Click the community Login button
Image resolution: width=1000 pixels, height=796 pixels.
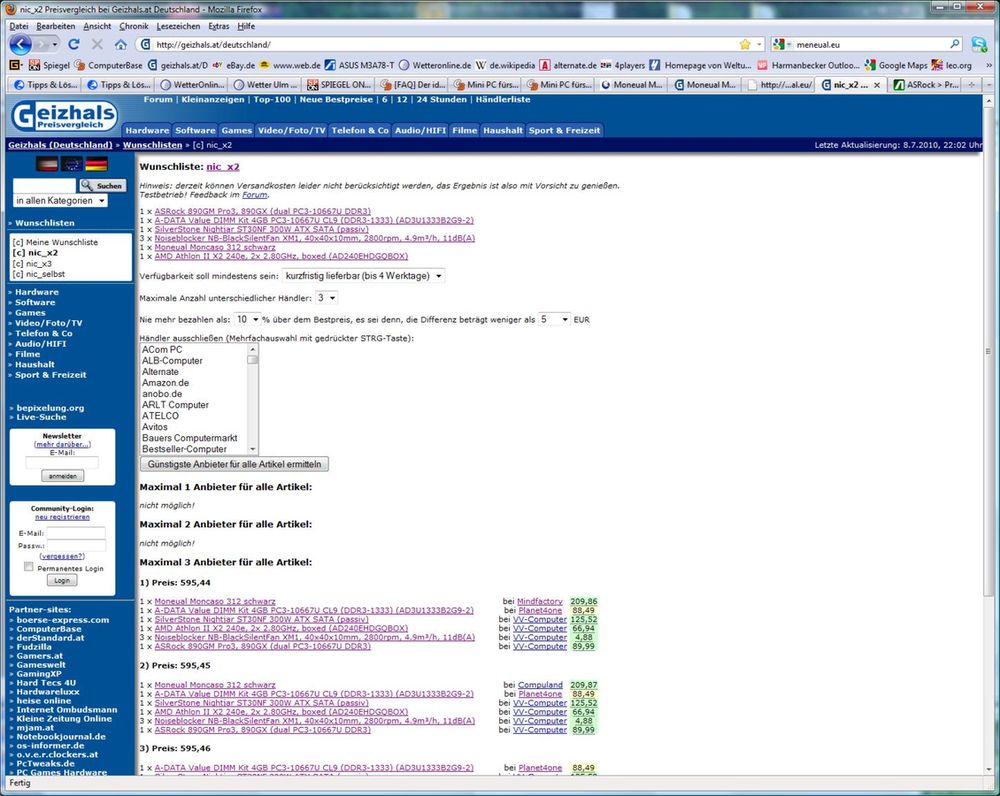(62, 580)
